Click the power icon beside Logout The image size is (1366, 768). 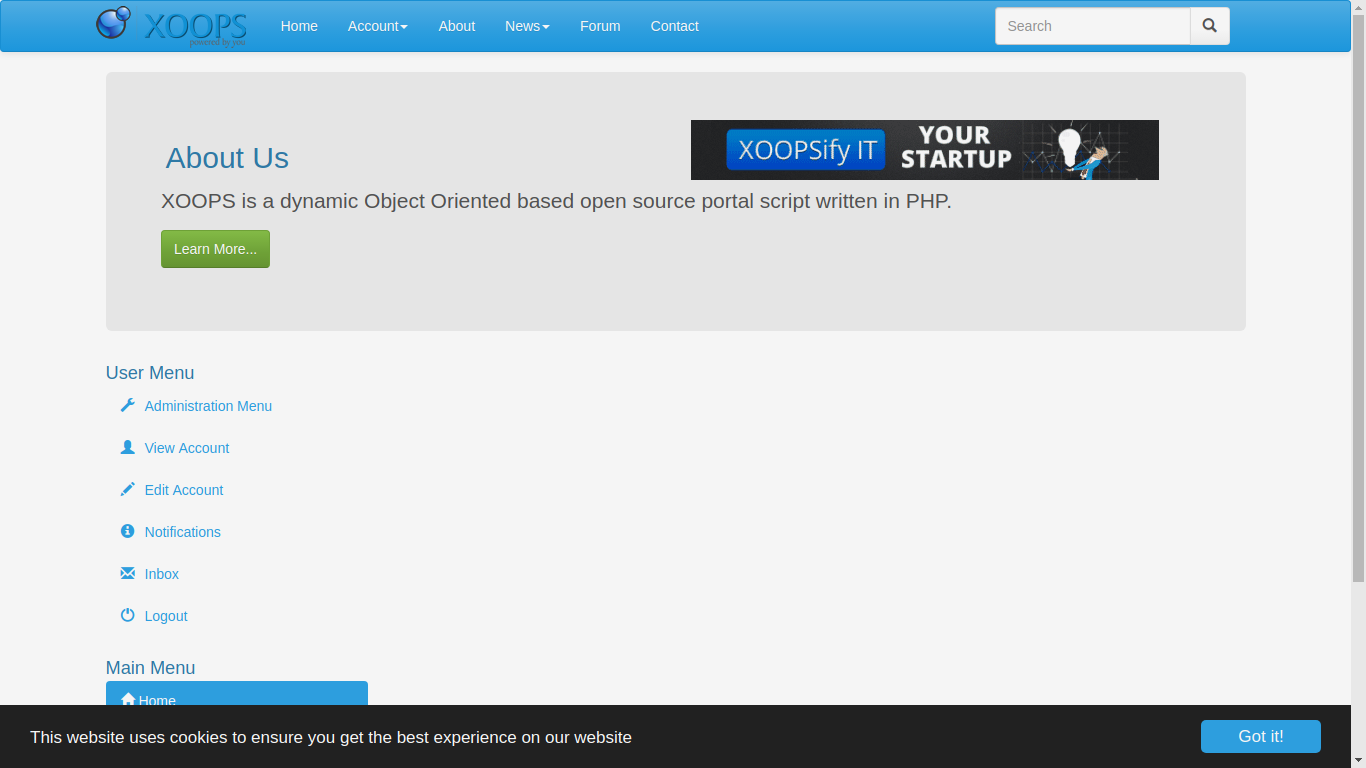point(127,615)
